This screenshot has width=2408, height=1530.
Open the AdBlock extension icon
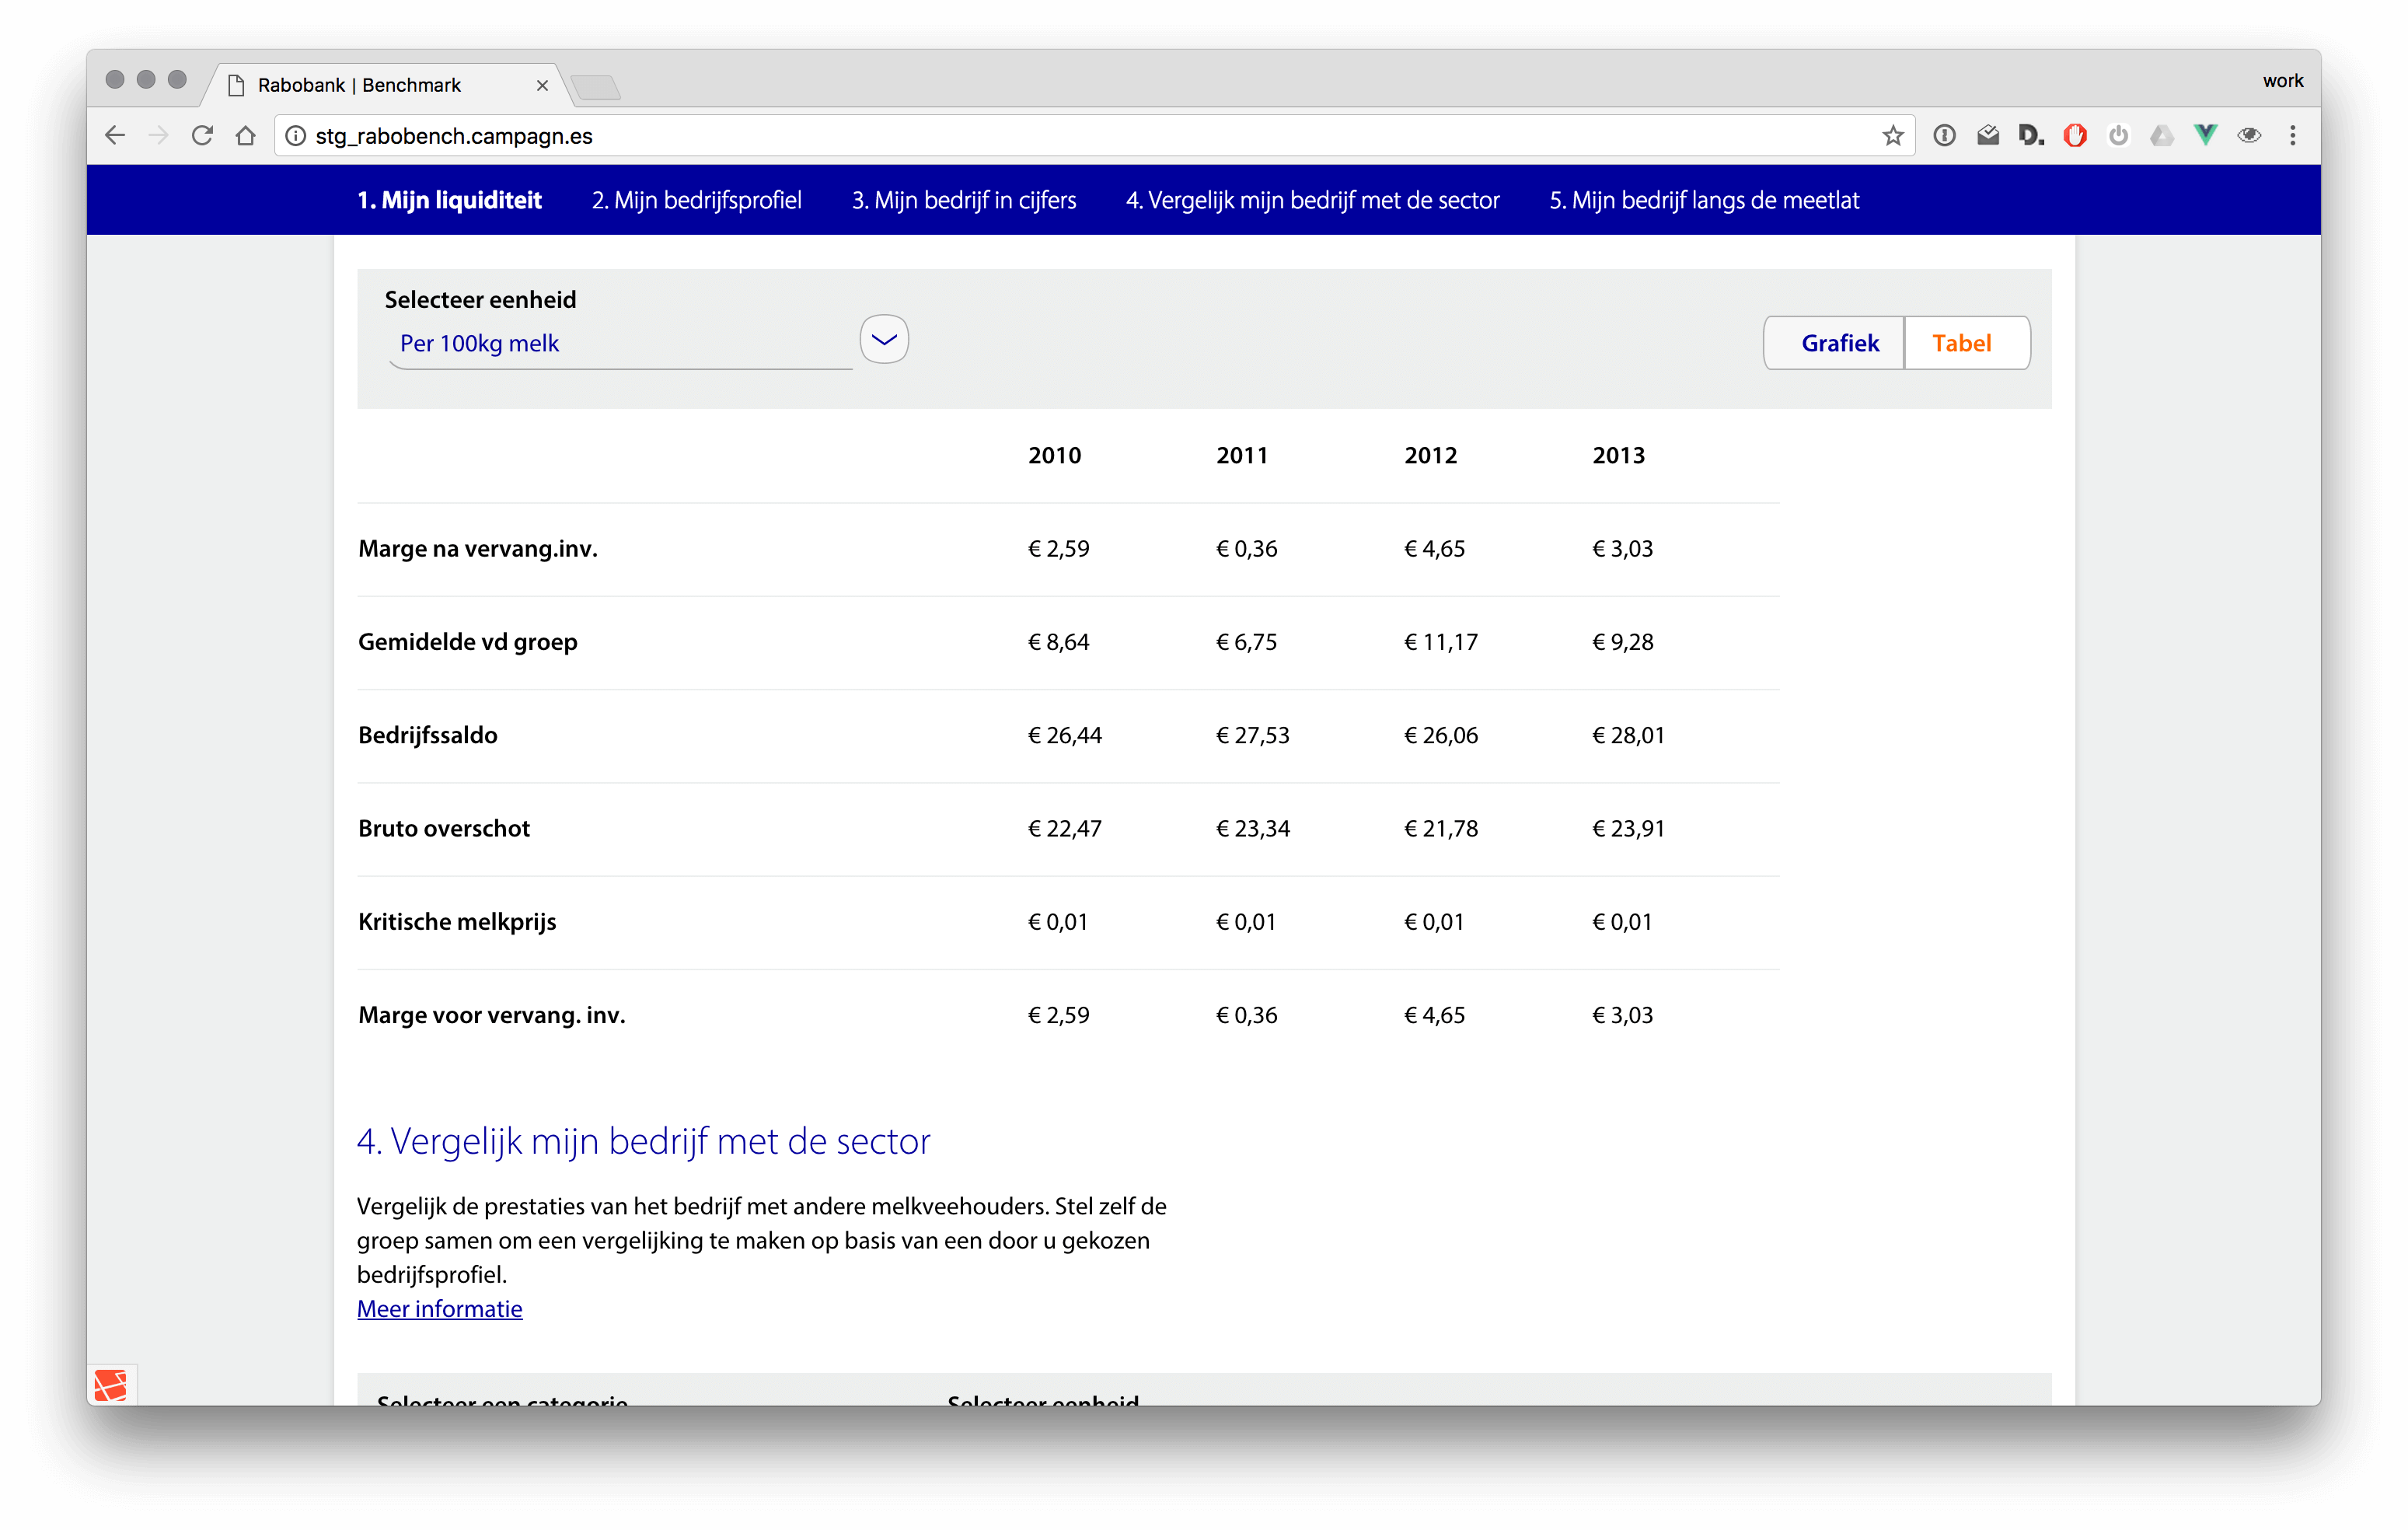pos(2075,135)
